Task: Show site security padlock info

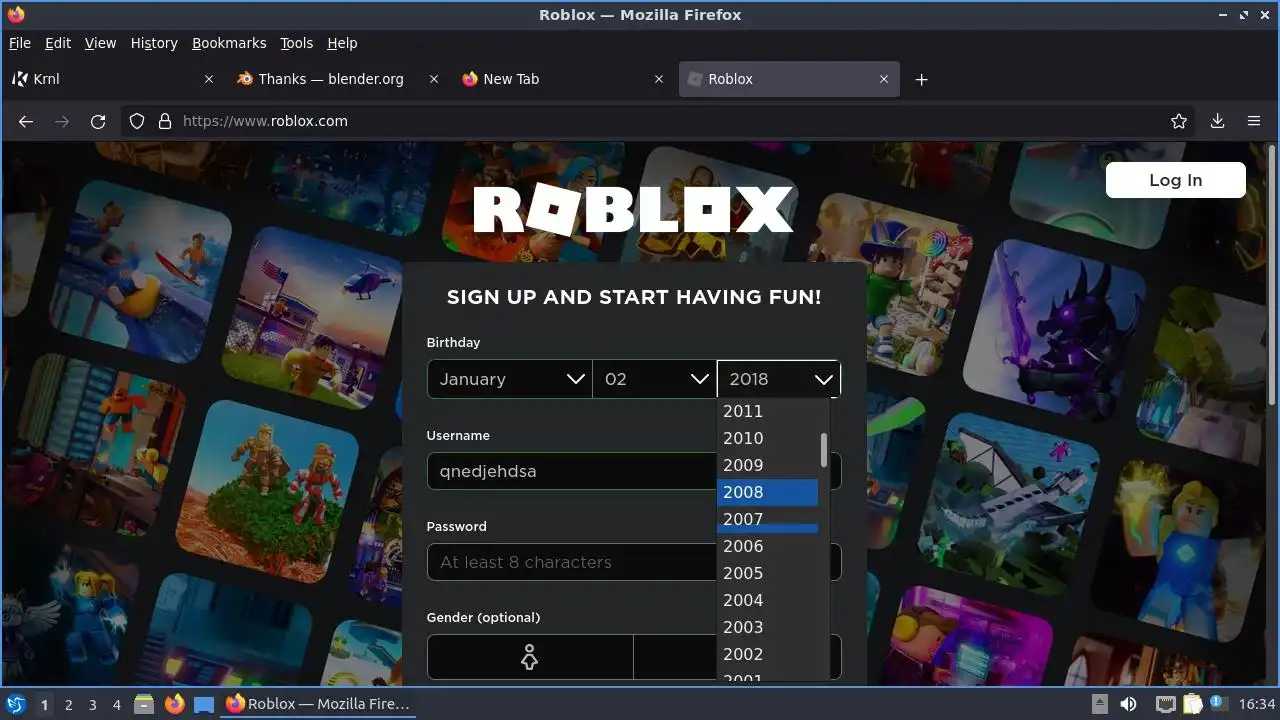Action: (x=164, y=121)
